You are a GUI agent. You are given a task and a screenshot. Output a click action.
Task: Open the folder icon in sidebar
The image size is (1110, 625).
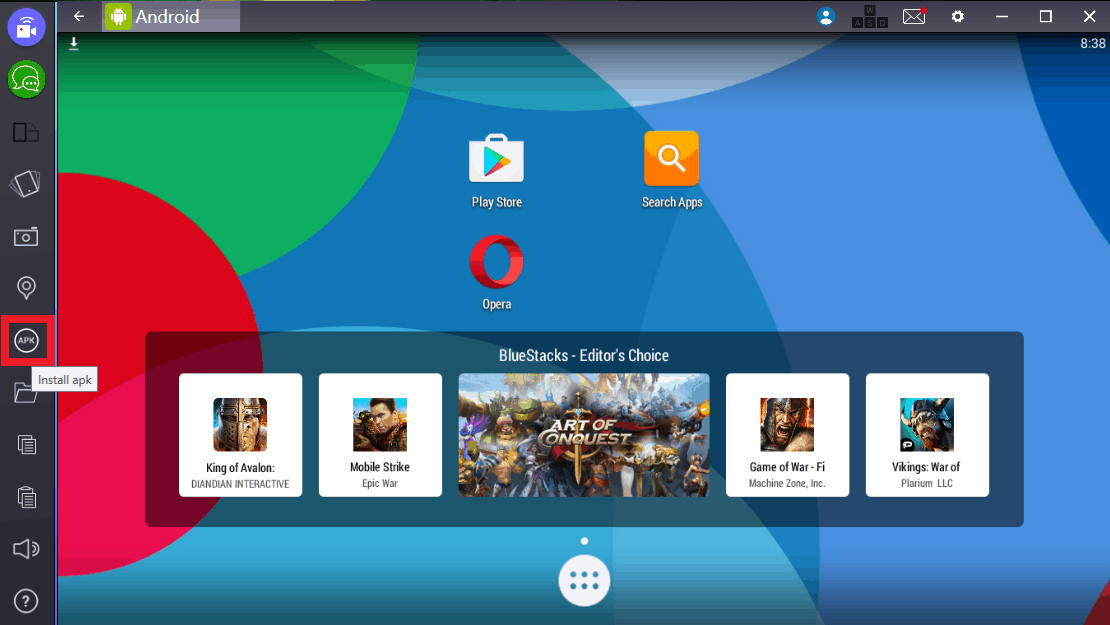25,393
